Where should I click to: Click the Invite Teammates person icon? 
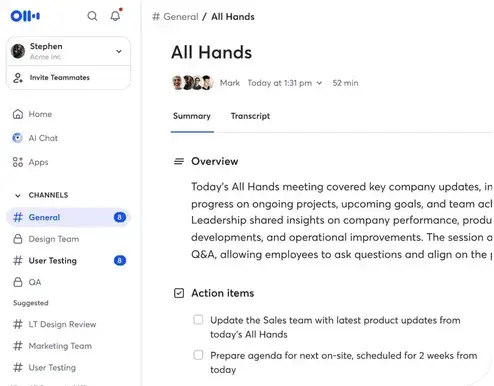(18, 78)
